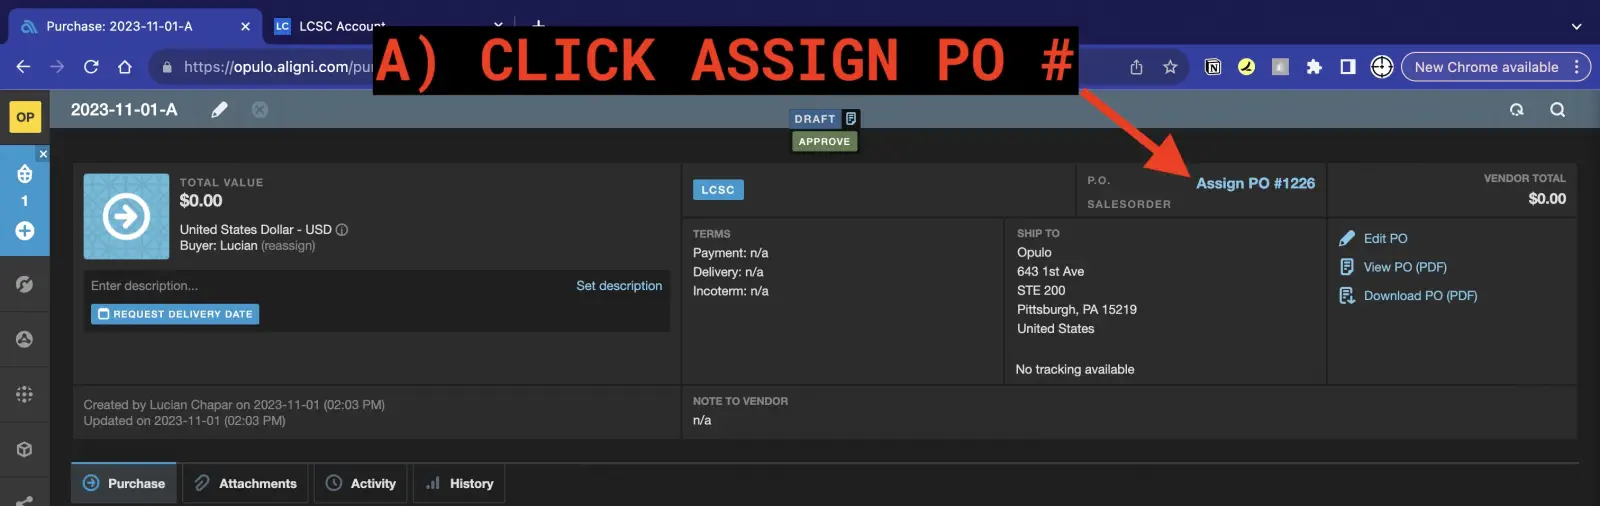The image size is (1600, 506).
Task: Click Download PO (PDF) link
Action: [x=1419, y=296]
